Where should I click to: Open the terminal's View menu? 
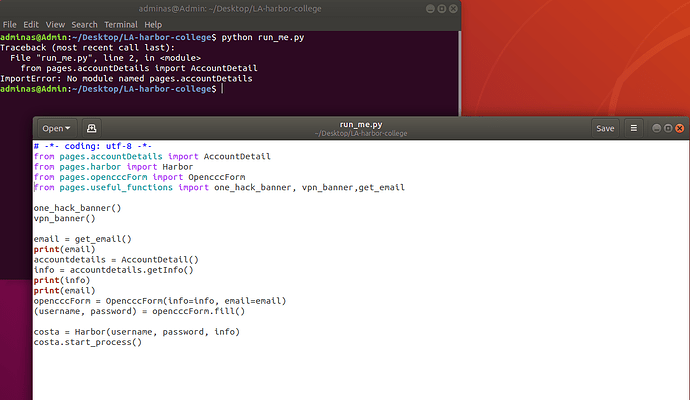[x=55, y=25]
